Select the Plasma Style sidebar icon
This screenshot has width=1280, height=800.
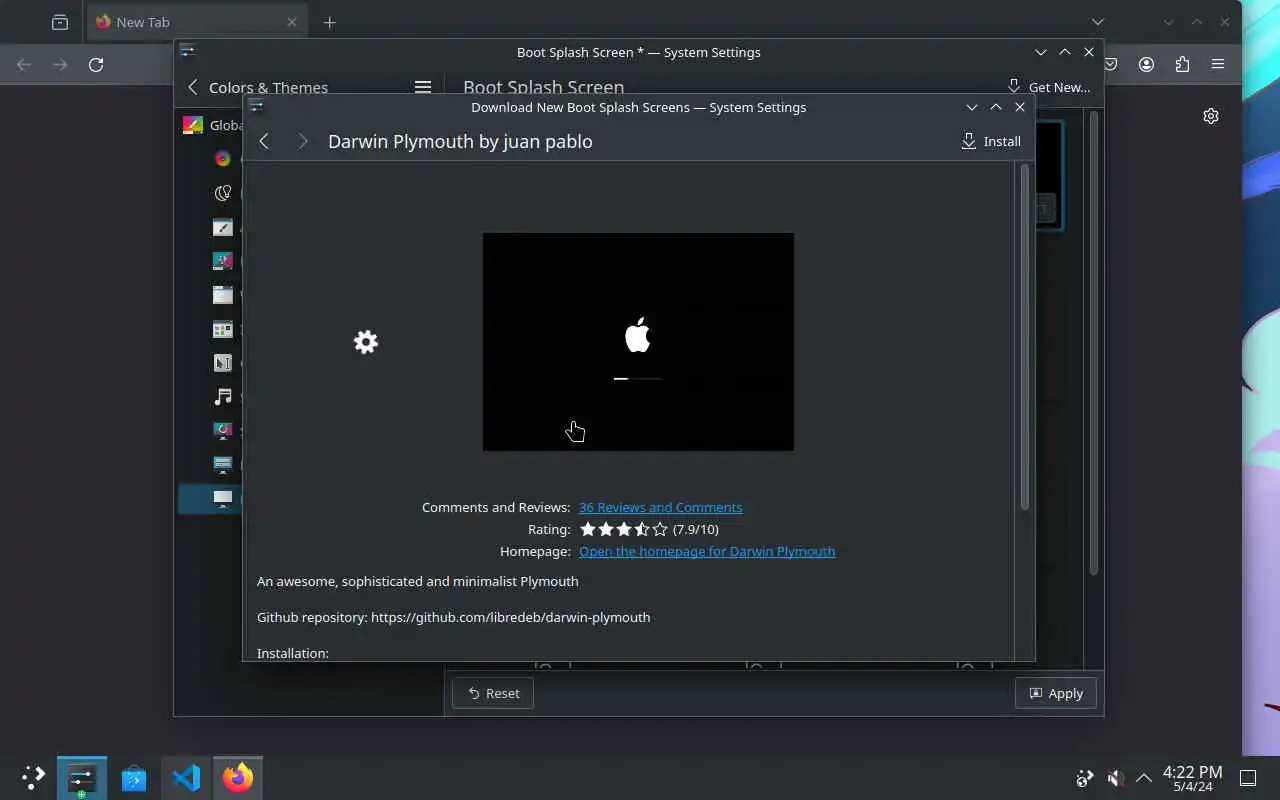223,261
